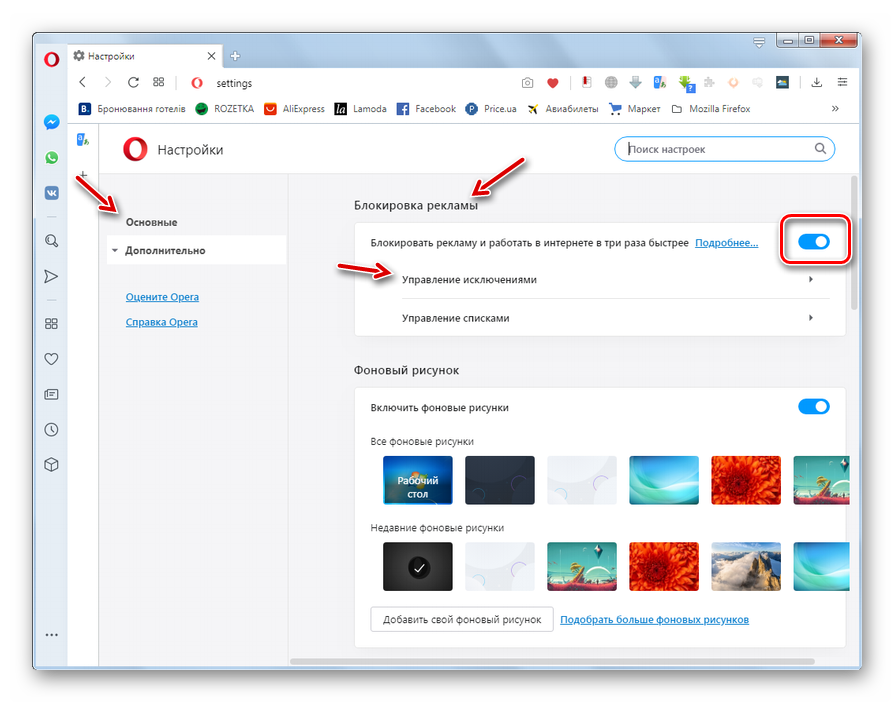Select checked black recent wallpaper

[418, 567]
